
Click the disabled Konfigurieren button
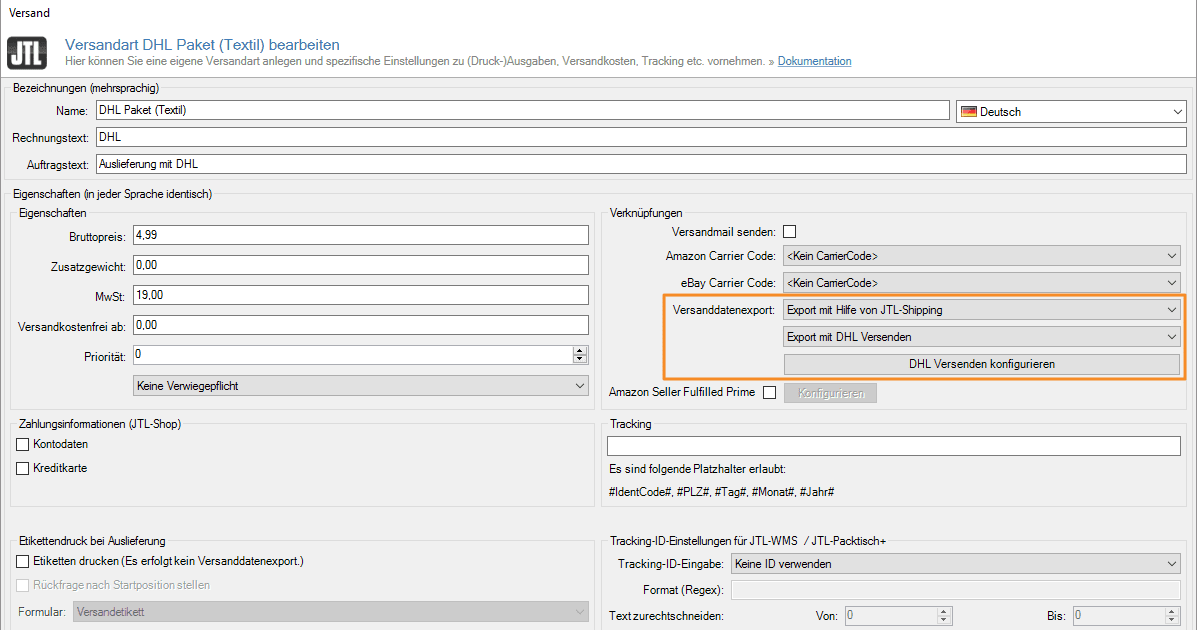point(831,393)
